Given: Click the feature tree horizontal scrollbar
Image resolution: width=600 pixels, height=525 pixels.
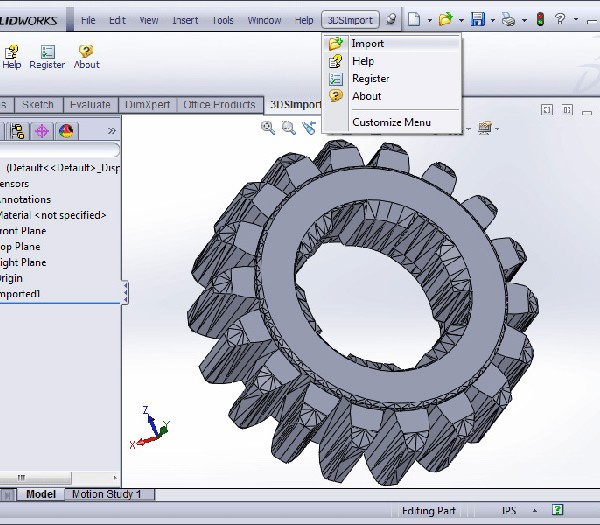Looking at the screenshot, I should click(36, 478).
